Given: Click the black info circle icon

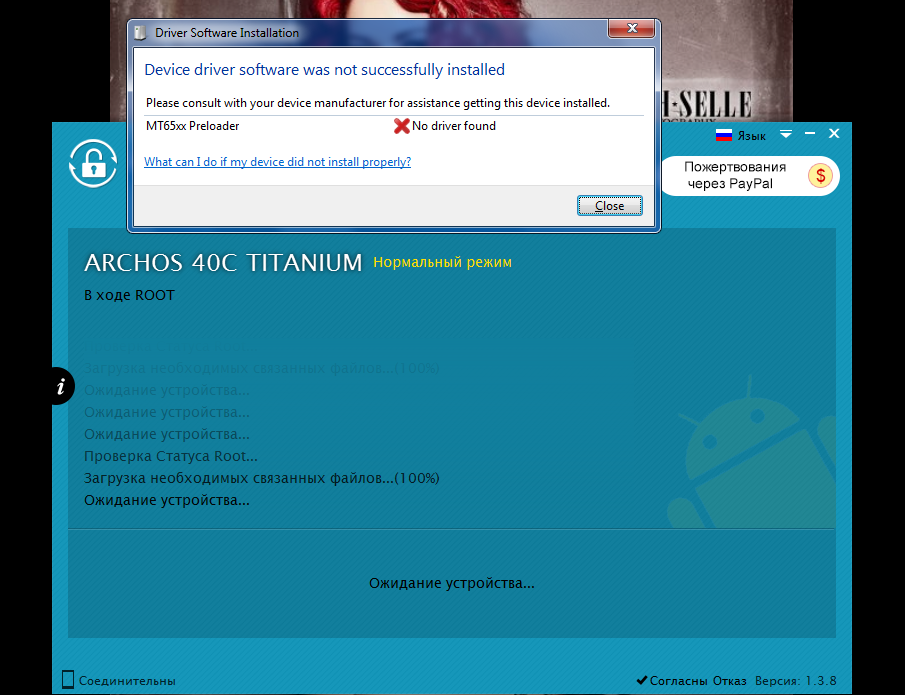Looking at the screenshot, I should pos(62,385).
